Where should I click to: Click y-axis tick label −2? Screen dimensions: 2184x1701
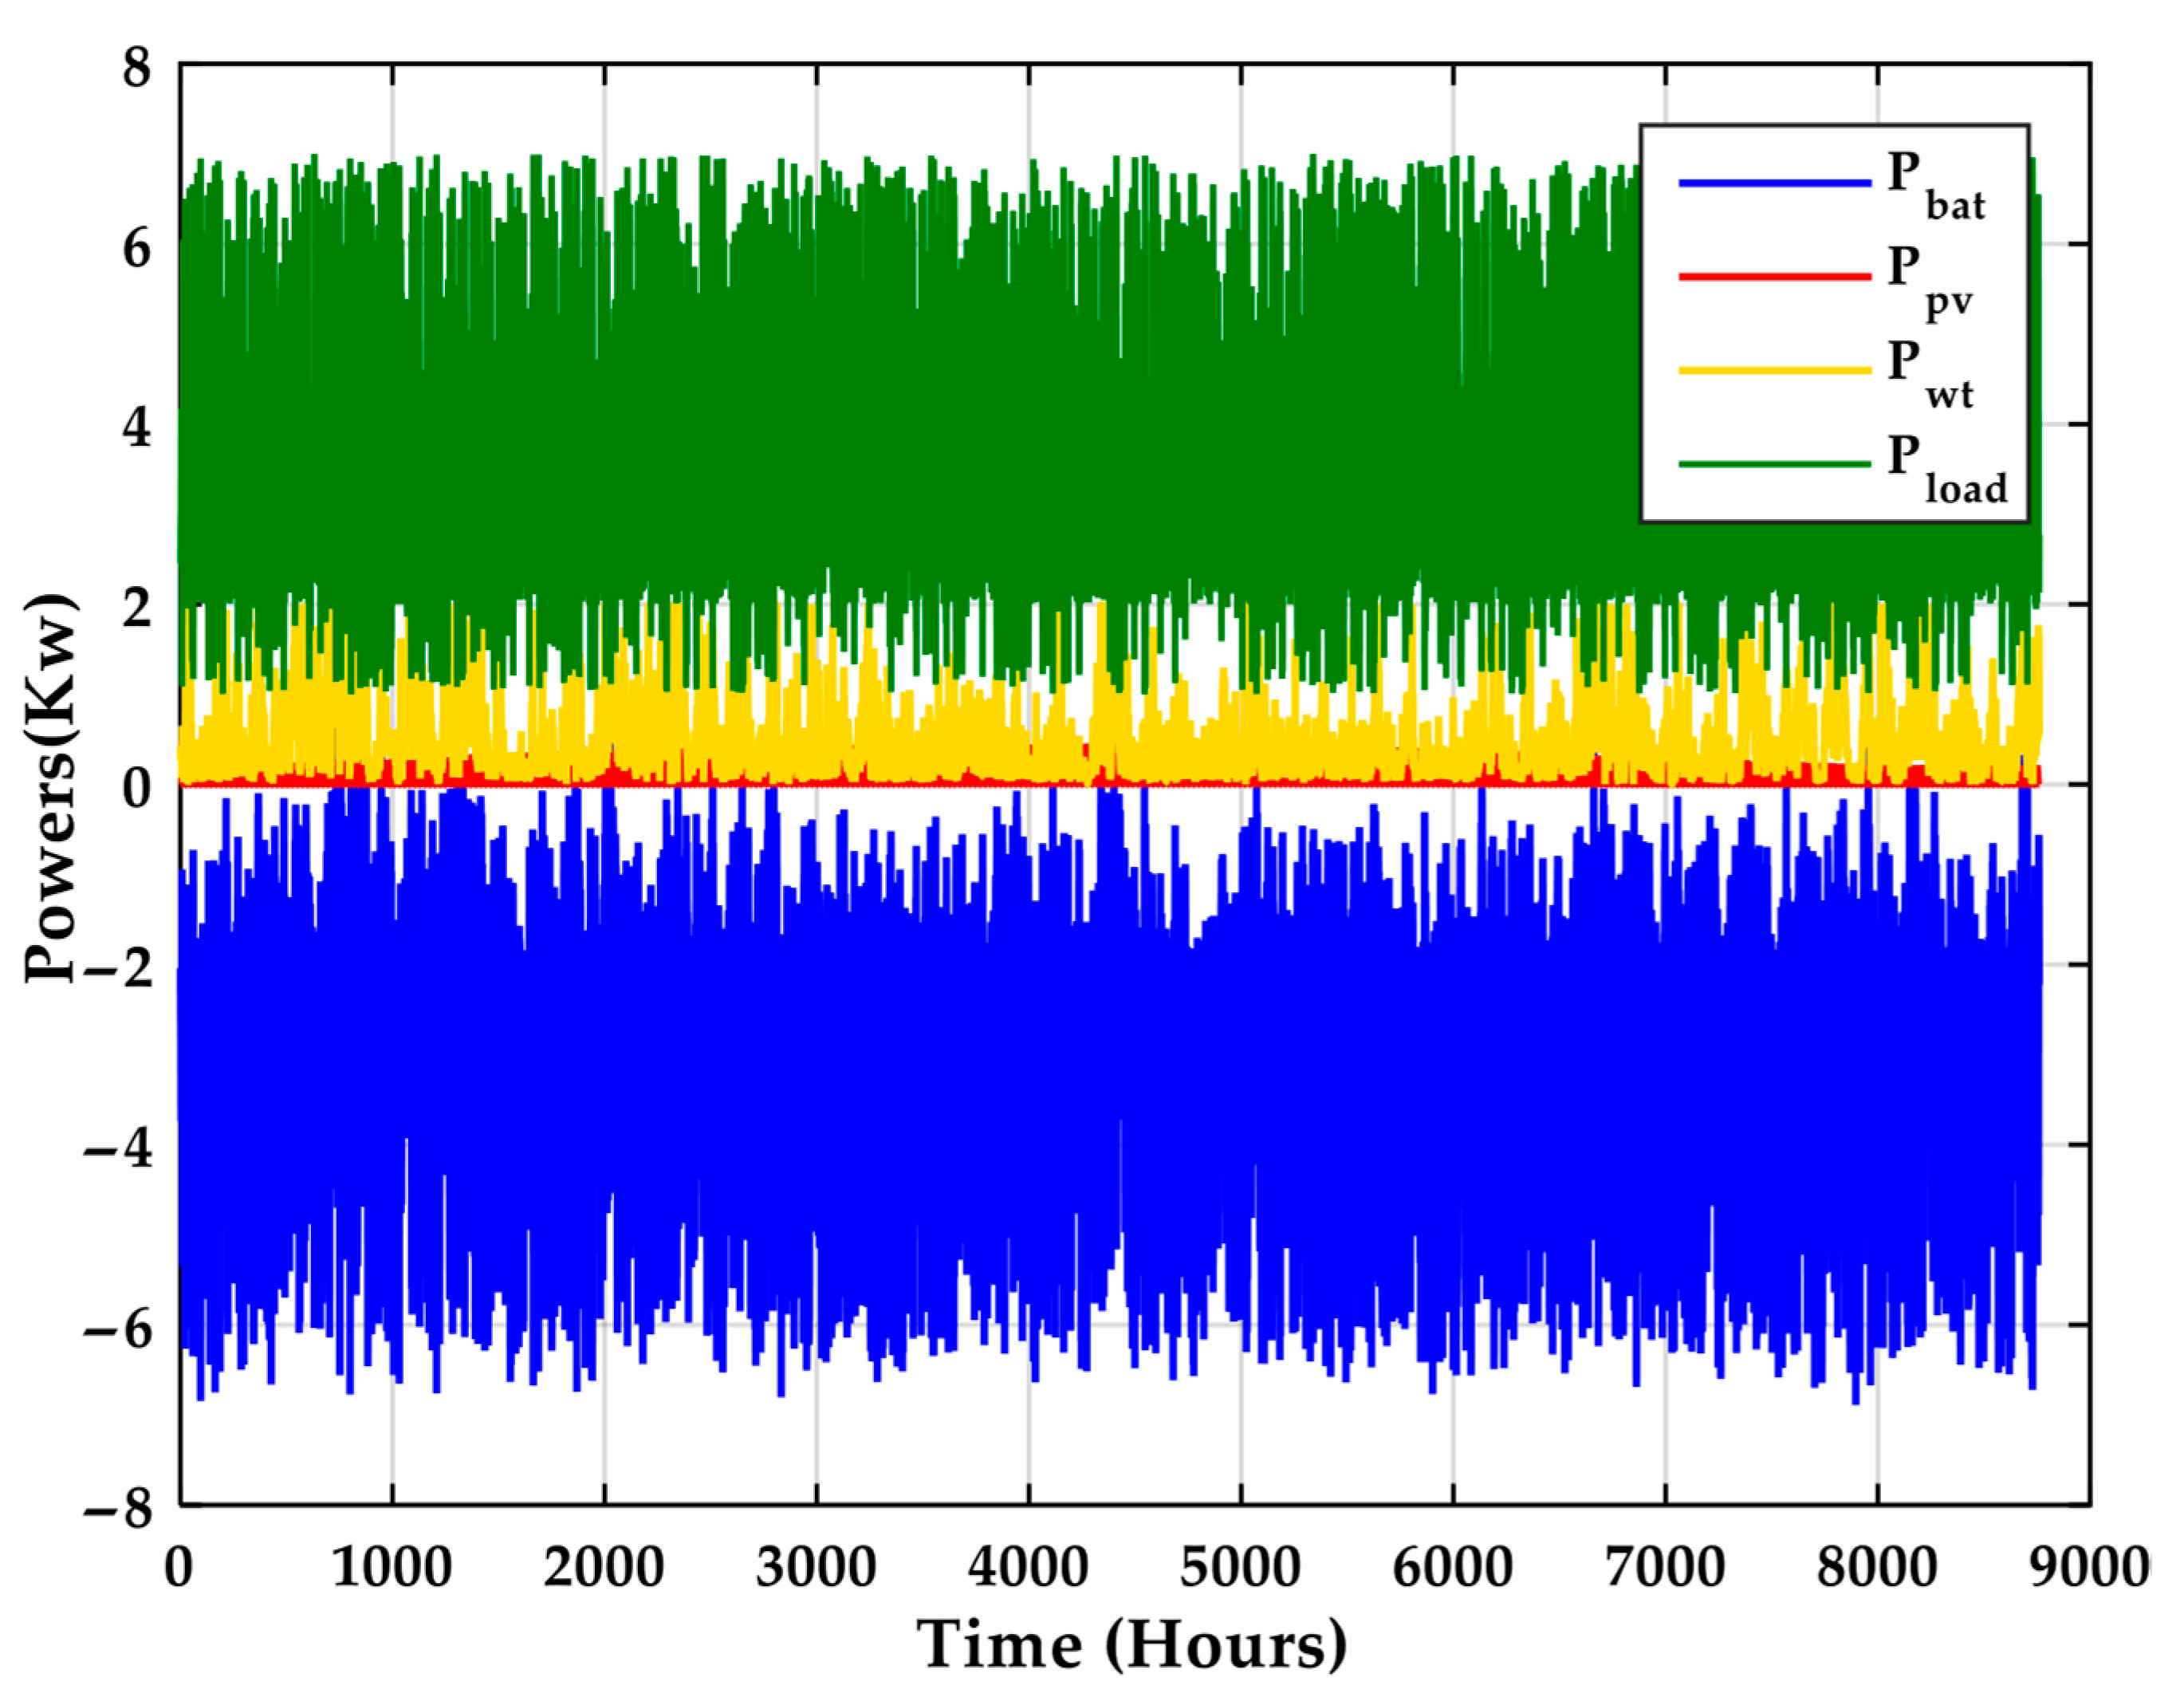point(119,968)
